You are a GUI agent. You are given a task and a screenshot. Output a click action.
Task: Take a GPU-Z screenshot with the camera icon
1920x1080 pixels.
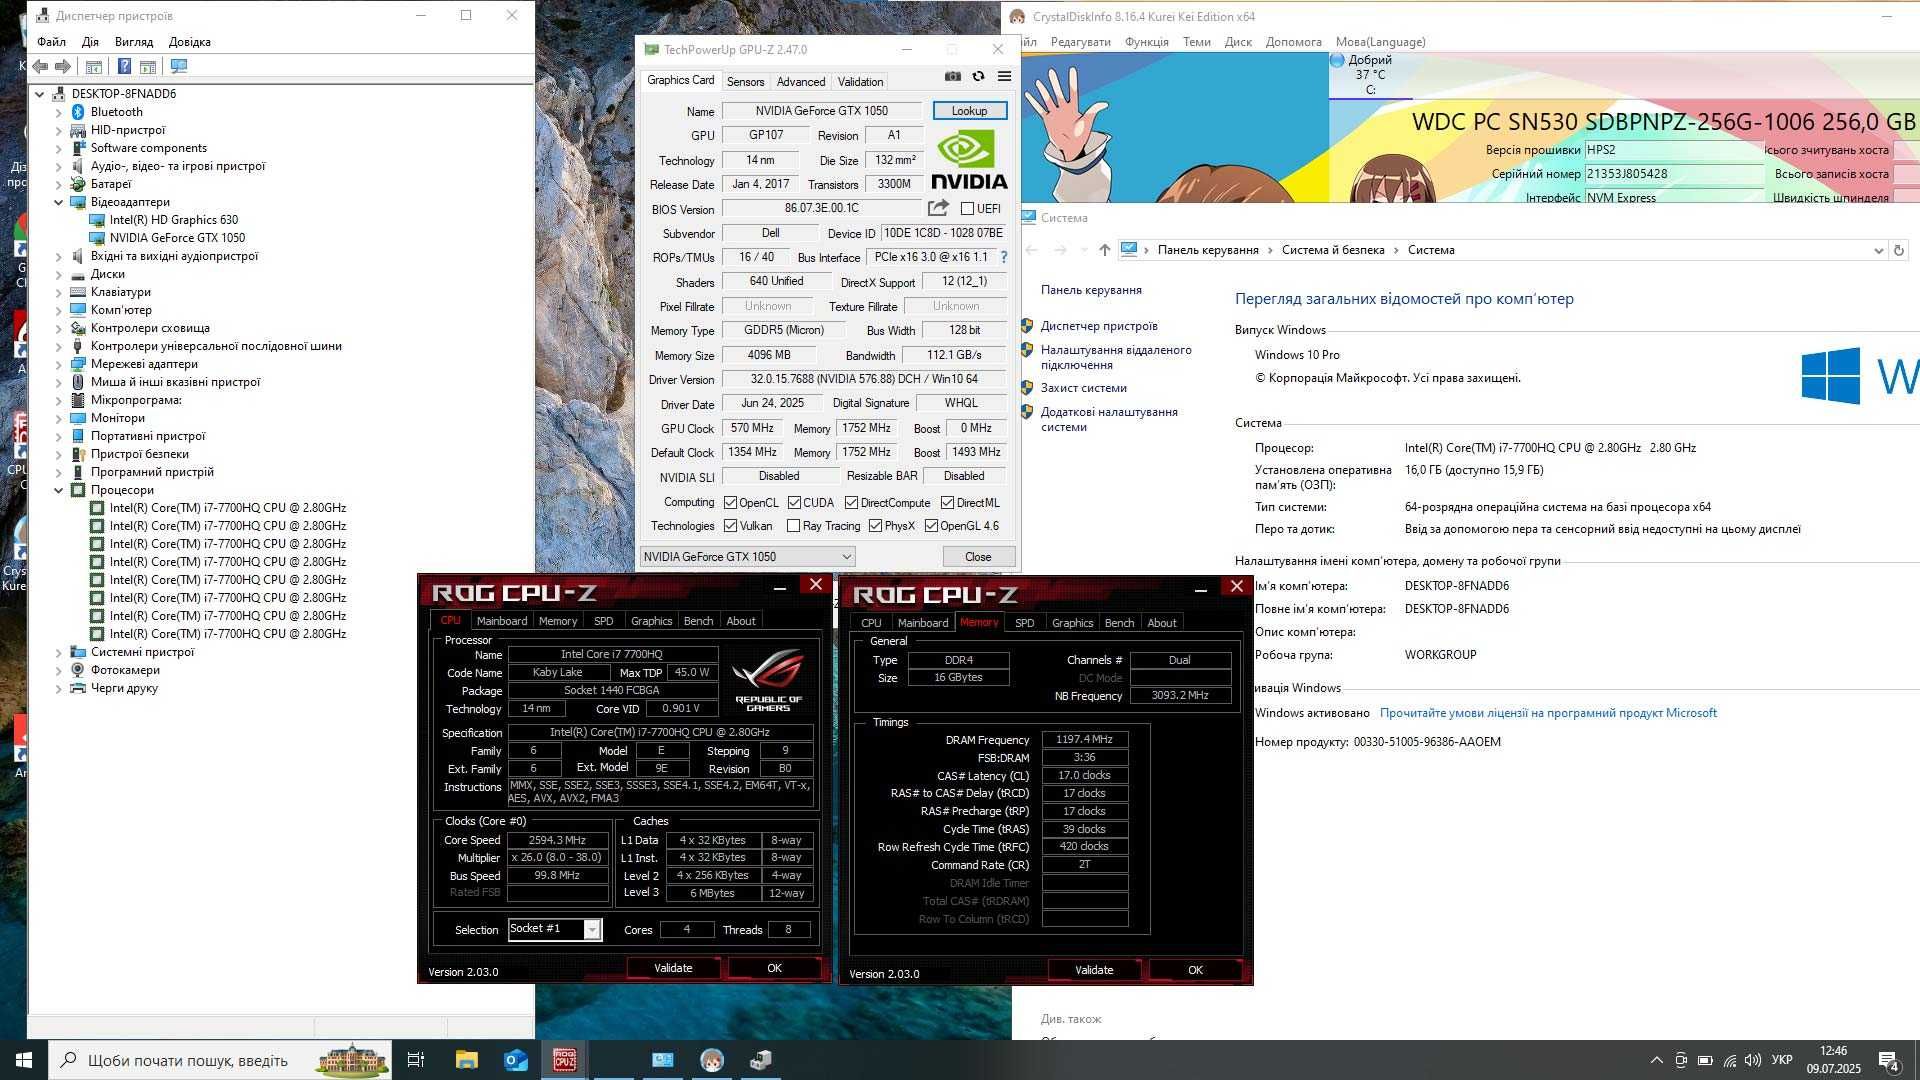pyautogui.click(x=953, y=77)
